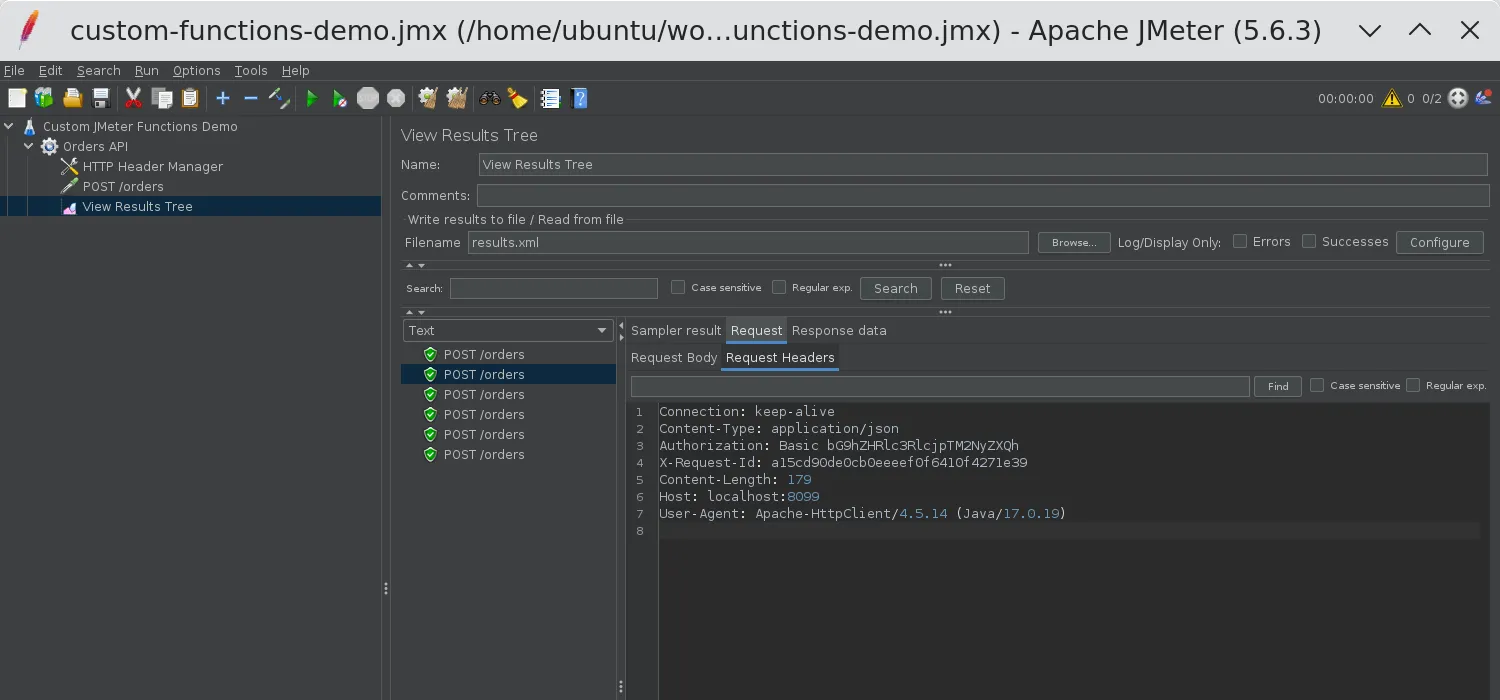
Task: Open the Options menu
Action: 196,70
